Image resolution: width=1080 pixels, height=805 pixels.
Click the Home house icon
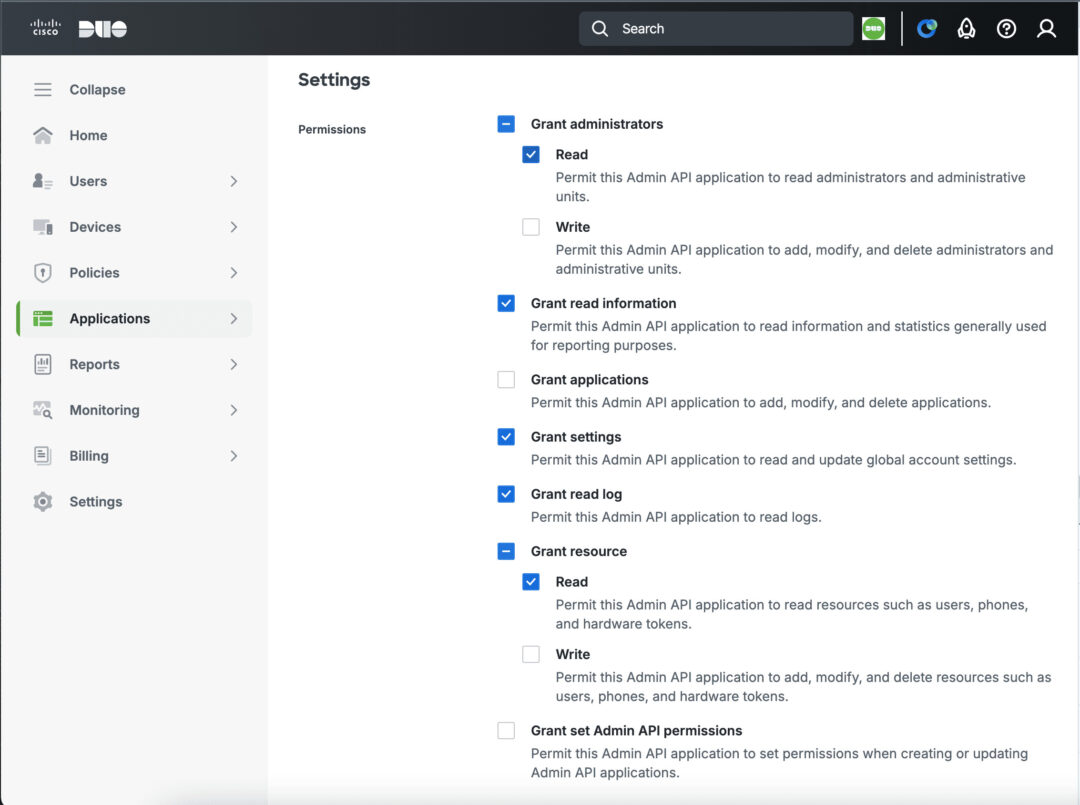43,135
